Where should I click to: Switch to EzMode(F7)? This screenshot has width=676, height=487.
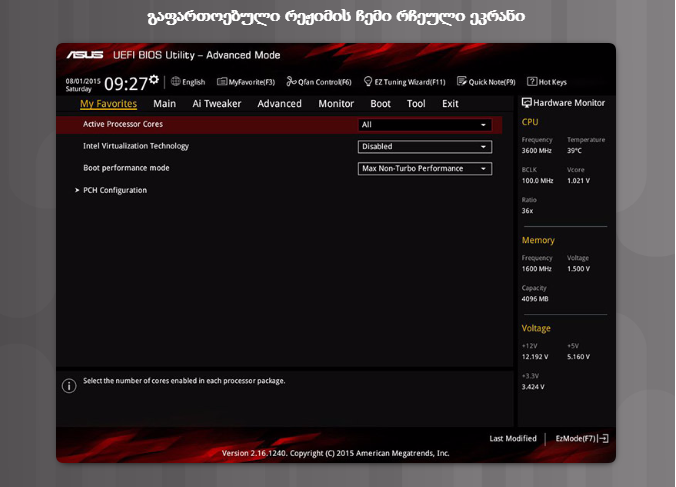pos(581,438)
